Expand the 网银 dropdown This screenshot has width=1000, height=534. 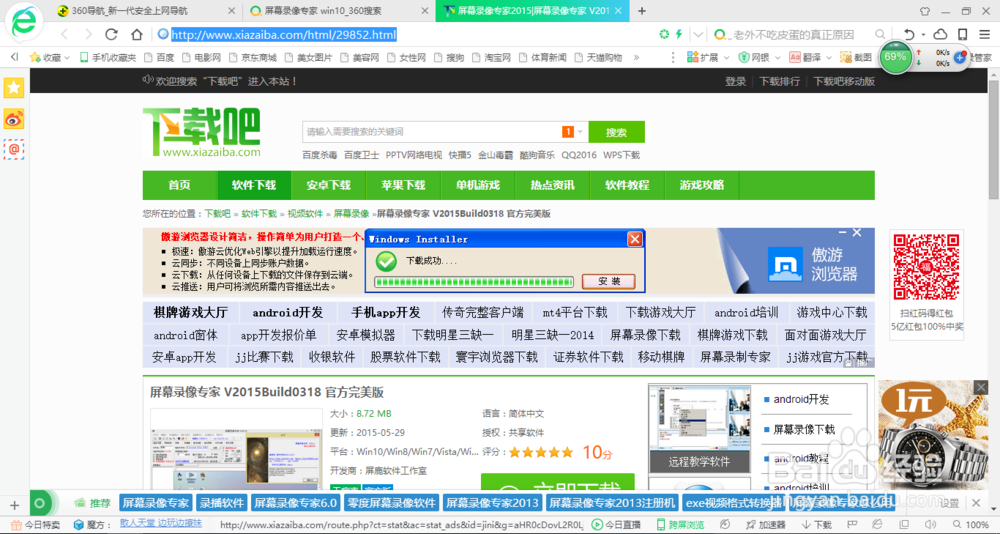(776, 57)
